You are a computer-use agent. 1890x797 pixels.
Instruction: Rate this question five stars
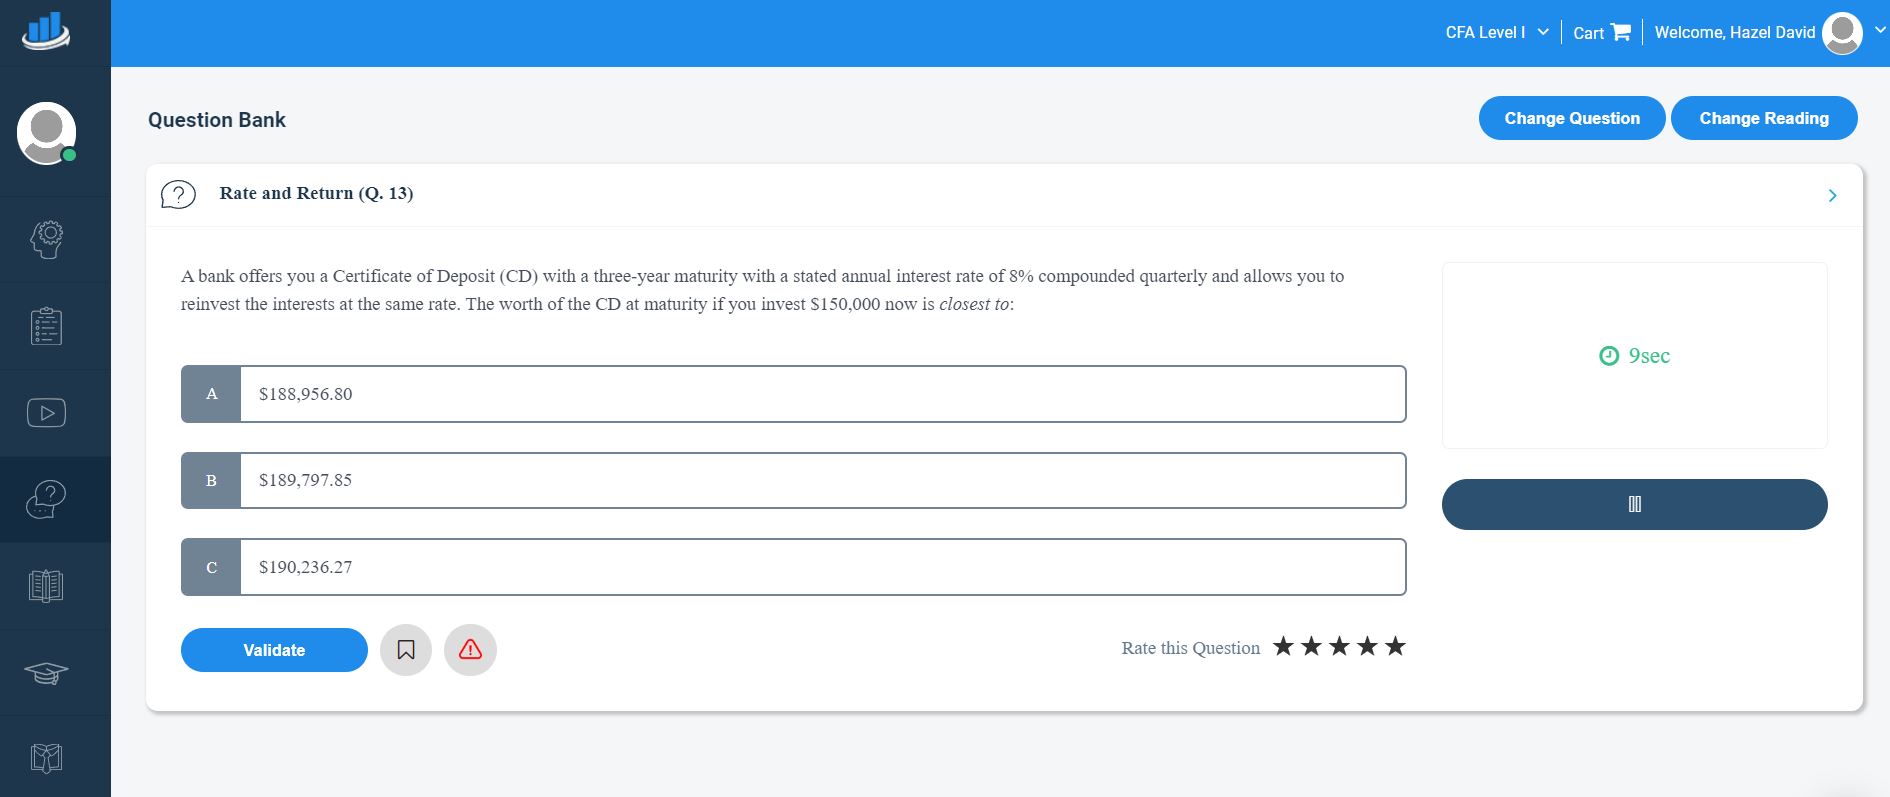(1395, 647)
